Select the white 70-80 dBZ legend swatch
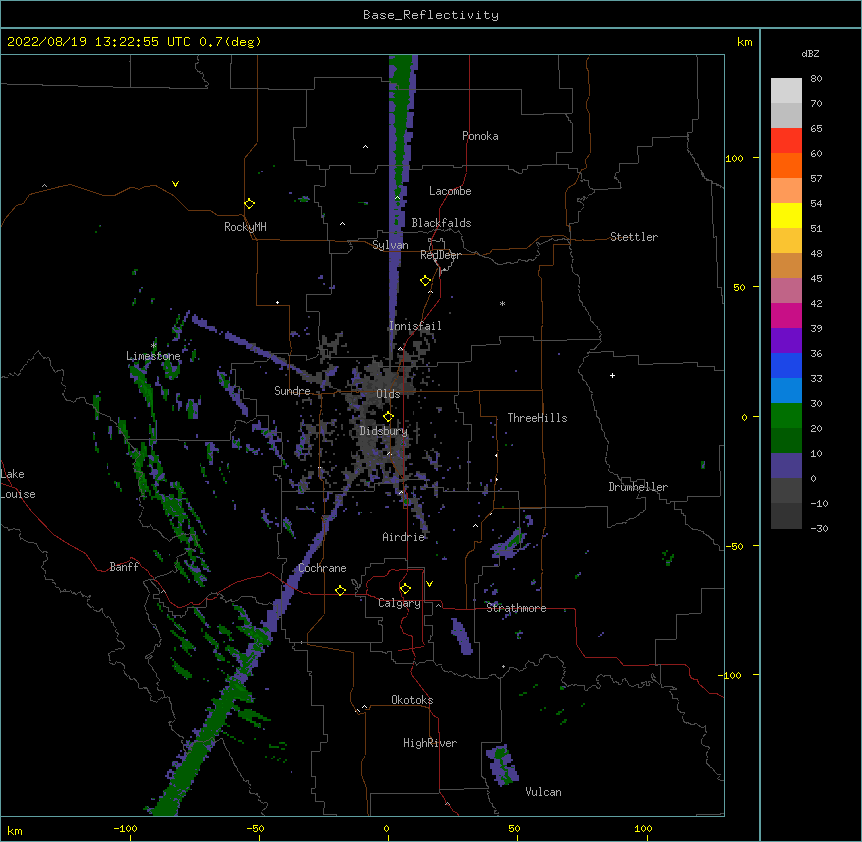This screenshot has height=842, width=862. tap(786, 91)
